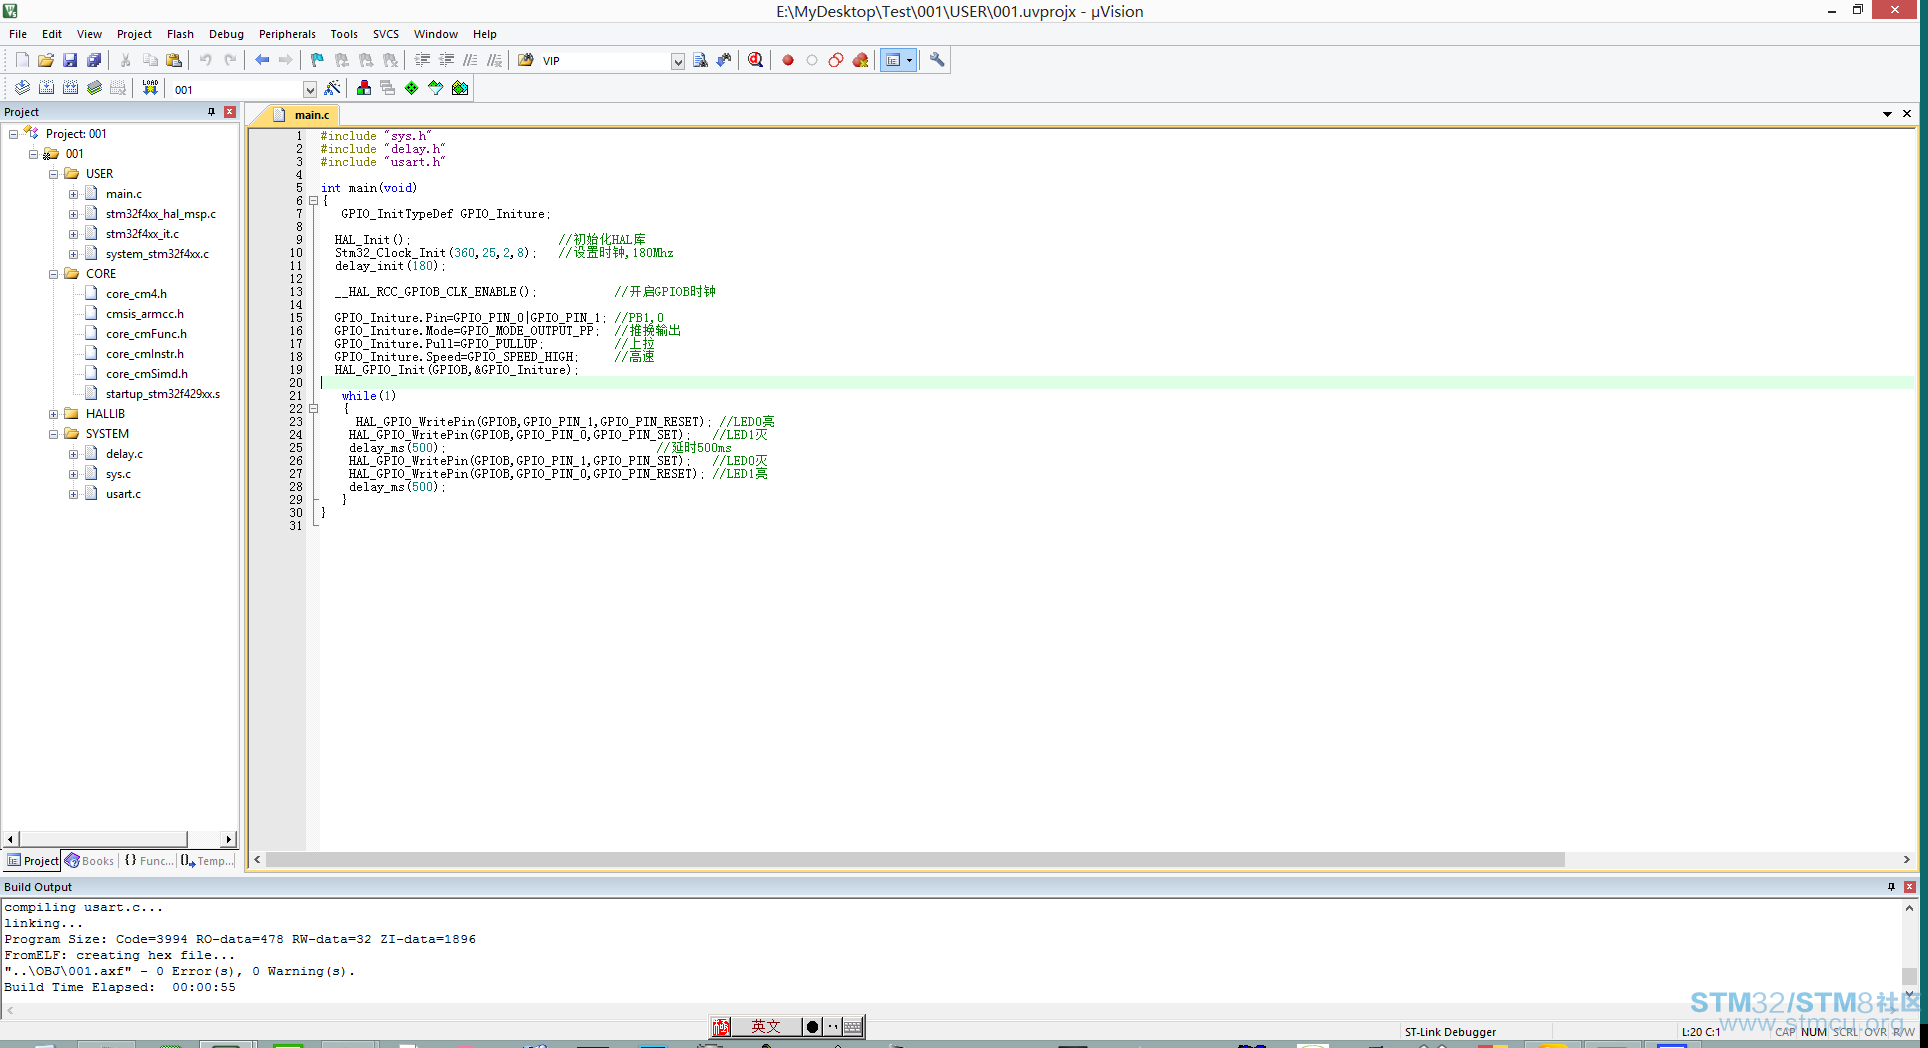Build the target files
This screenshot has height=1048, width=1928.
(46, 88)
